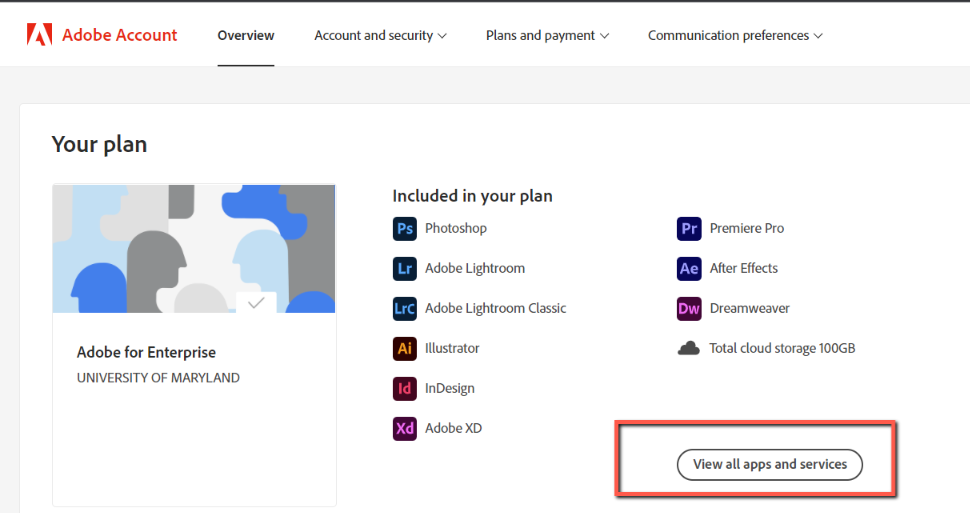Image resolution: width=970 pixels, height=513 pixels.
Task: Click the Illustrator Ai icon
Action: coord(405,348)
